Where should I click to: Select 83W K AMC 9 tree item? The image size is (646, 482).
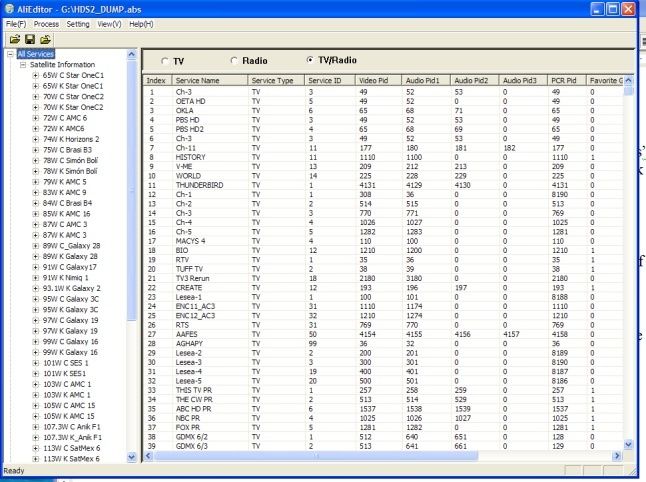[64, 192]
